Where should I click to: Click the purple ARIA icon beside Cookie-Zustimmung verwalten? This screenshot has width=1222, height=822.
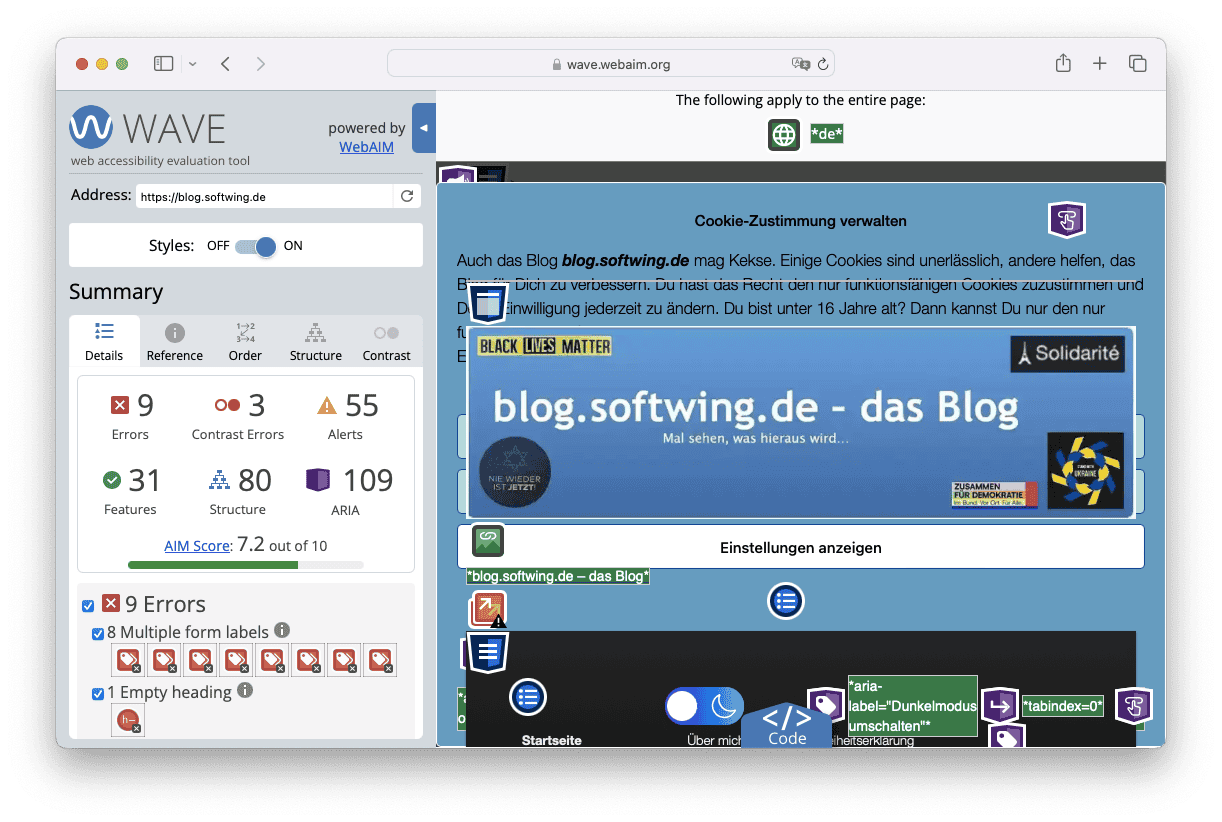click(1067, 220)
